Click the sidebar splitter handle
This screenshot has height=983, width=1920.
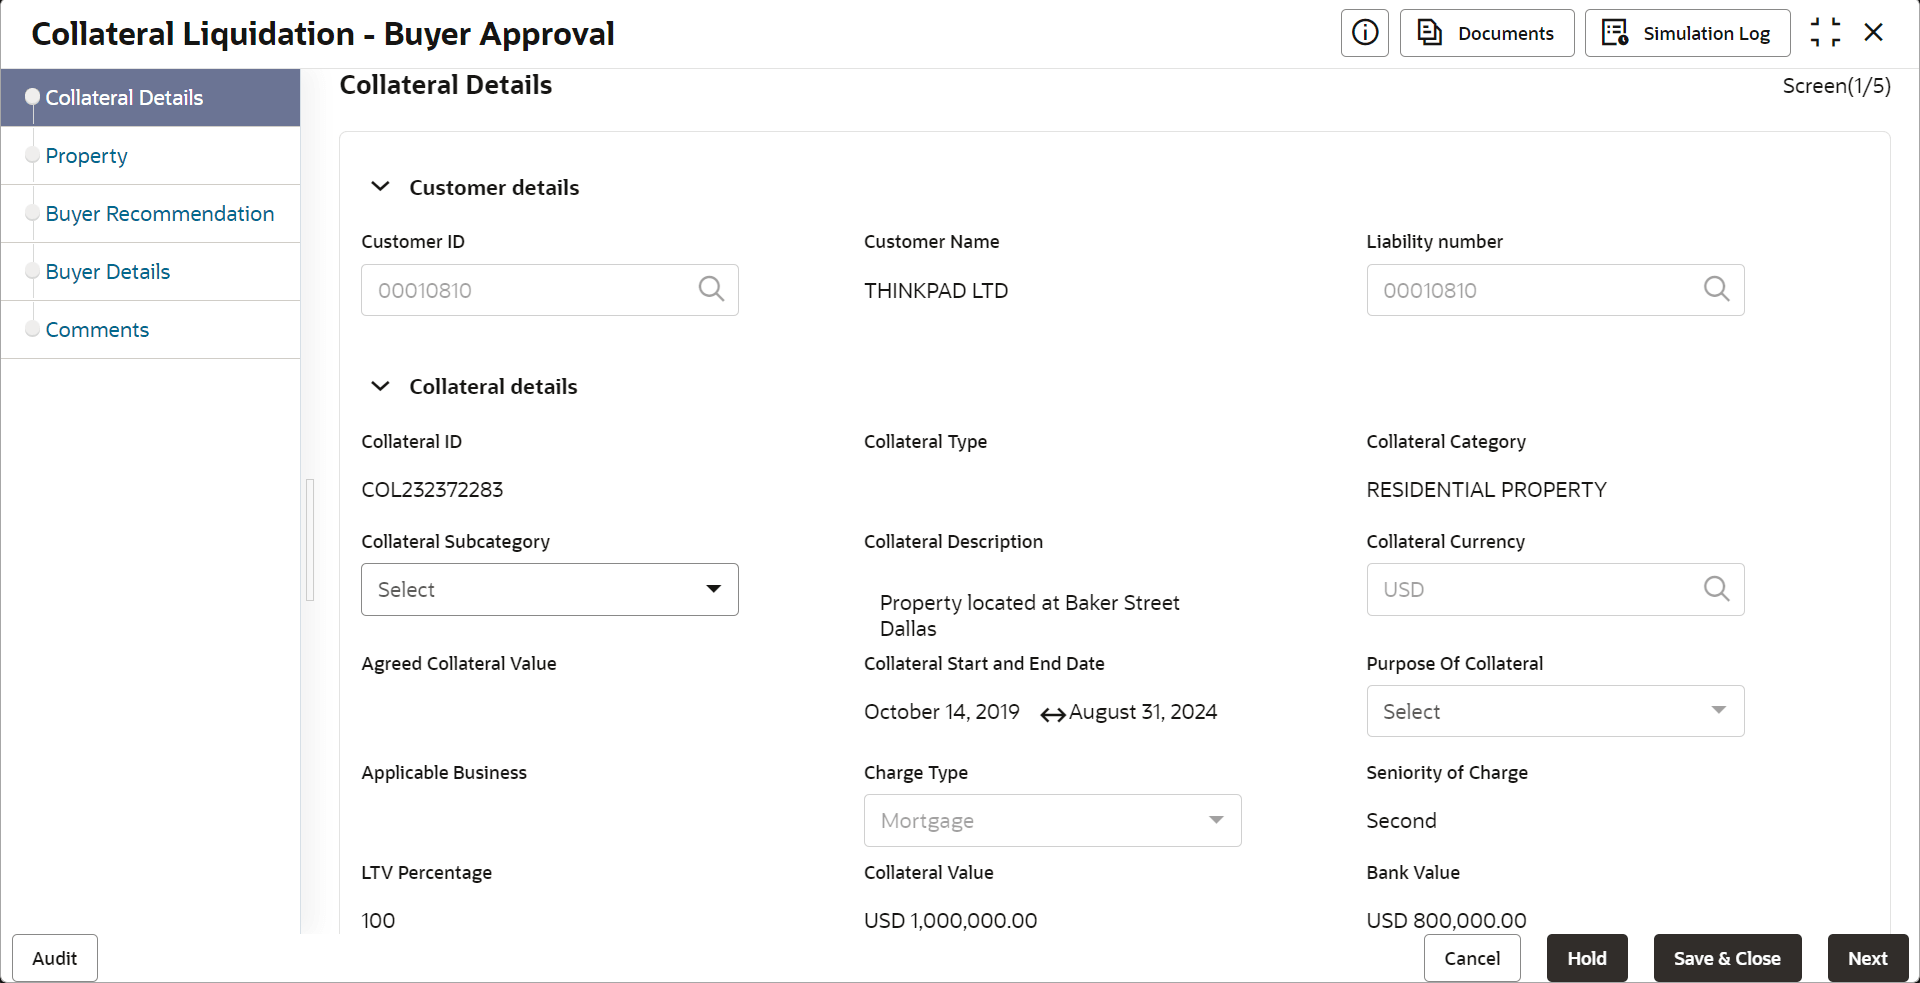[x=310, y=540]
